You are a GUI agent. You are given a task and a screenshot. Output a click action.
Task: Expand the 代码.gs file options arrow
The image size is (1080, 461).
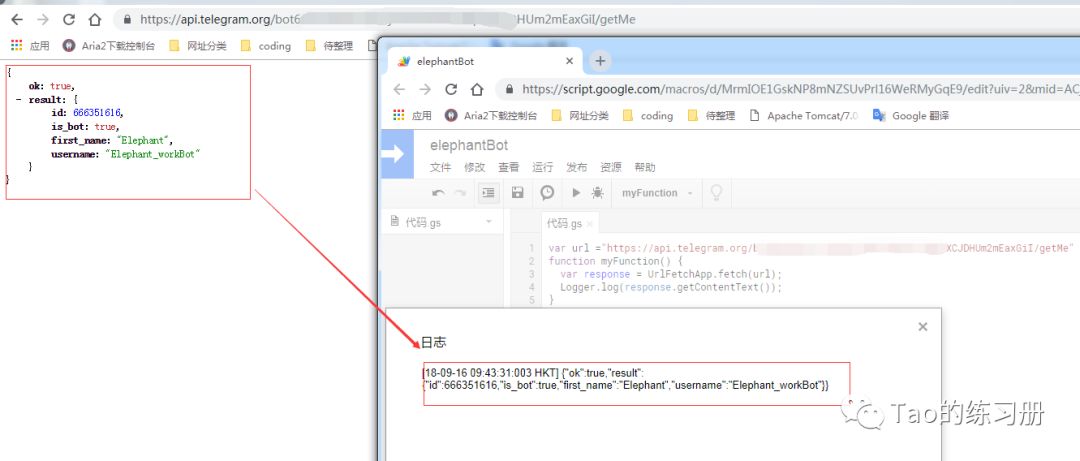[489, 221]
